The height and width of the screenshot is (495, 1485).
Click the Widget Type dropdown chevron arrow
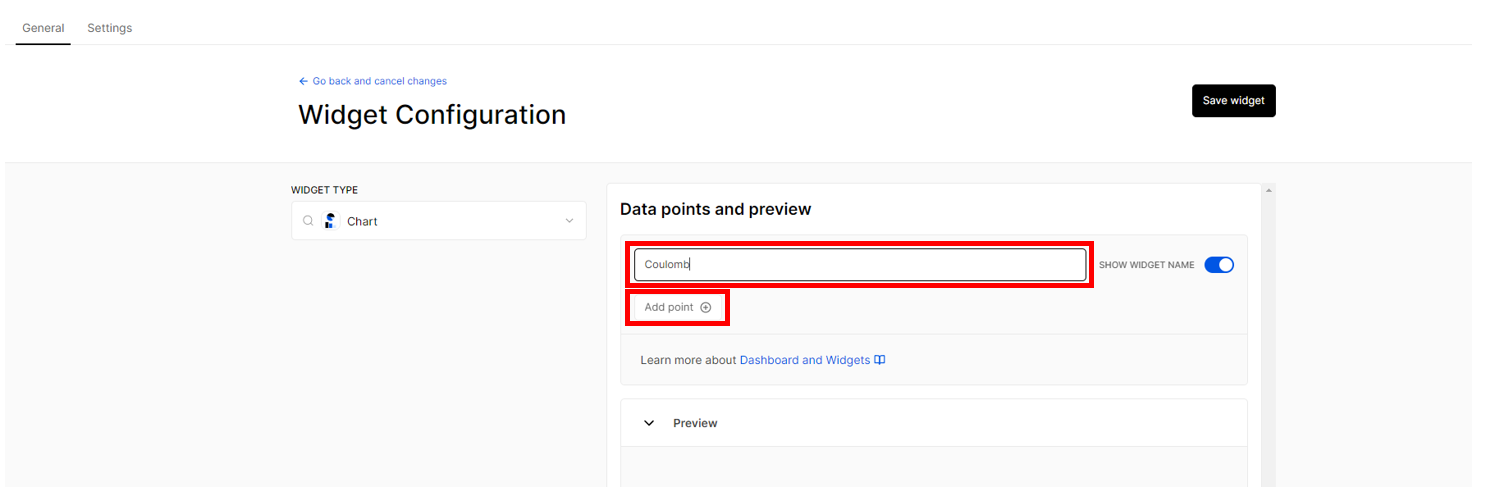(569, 221)
